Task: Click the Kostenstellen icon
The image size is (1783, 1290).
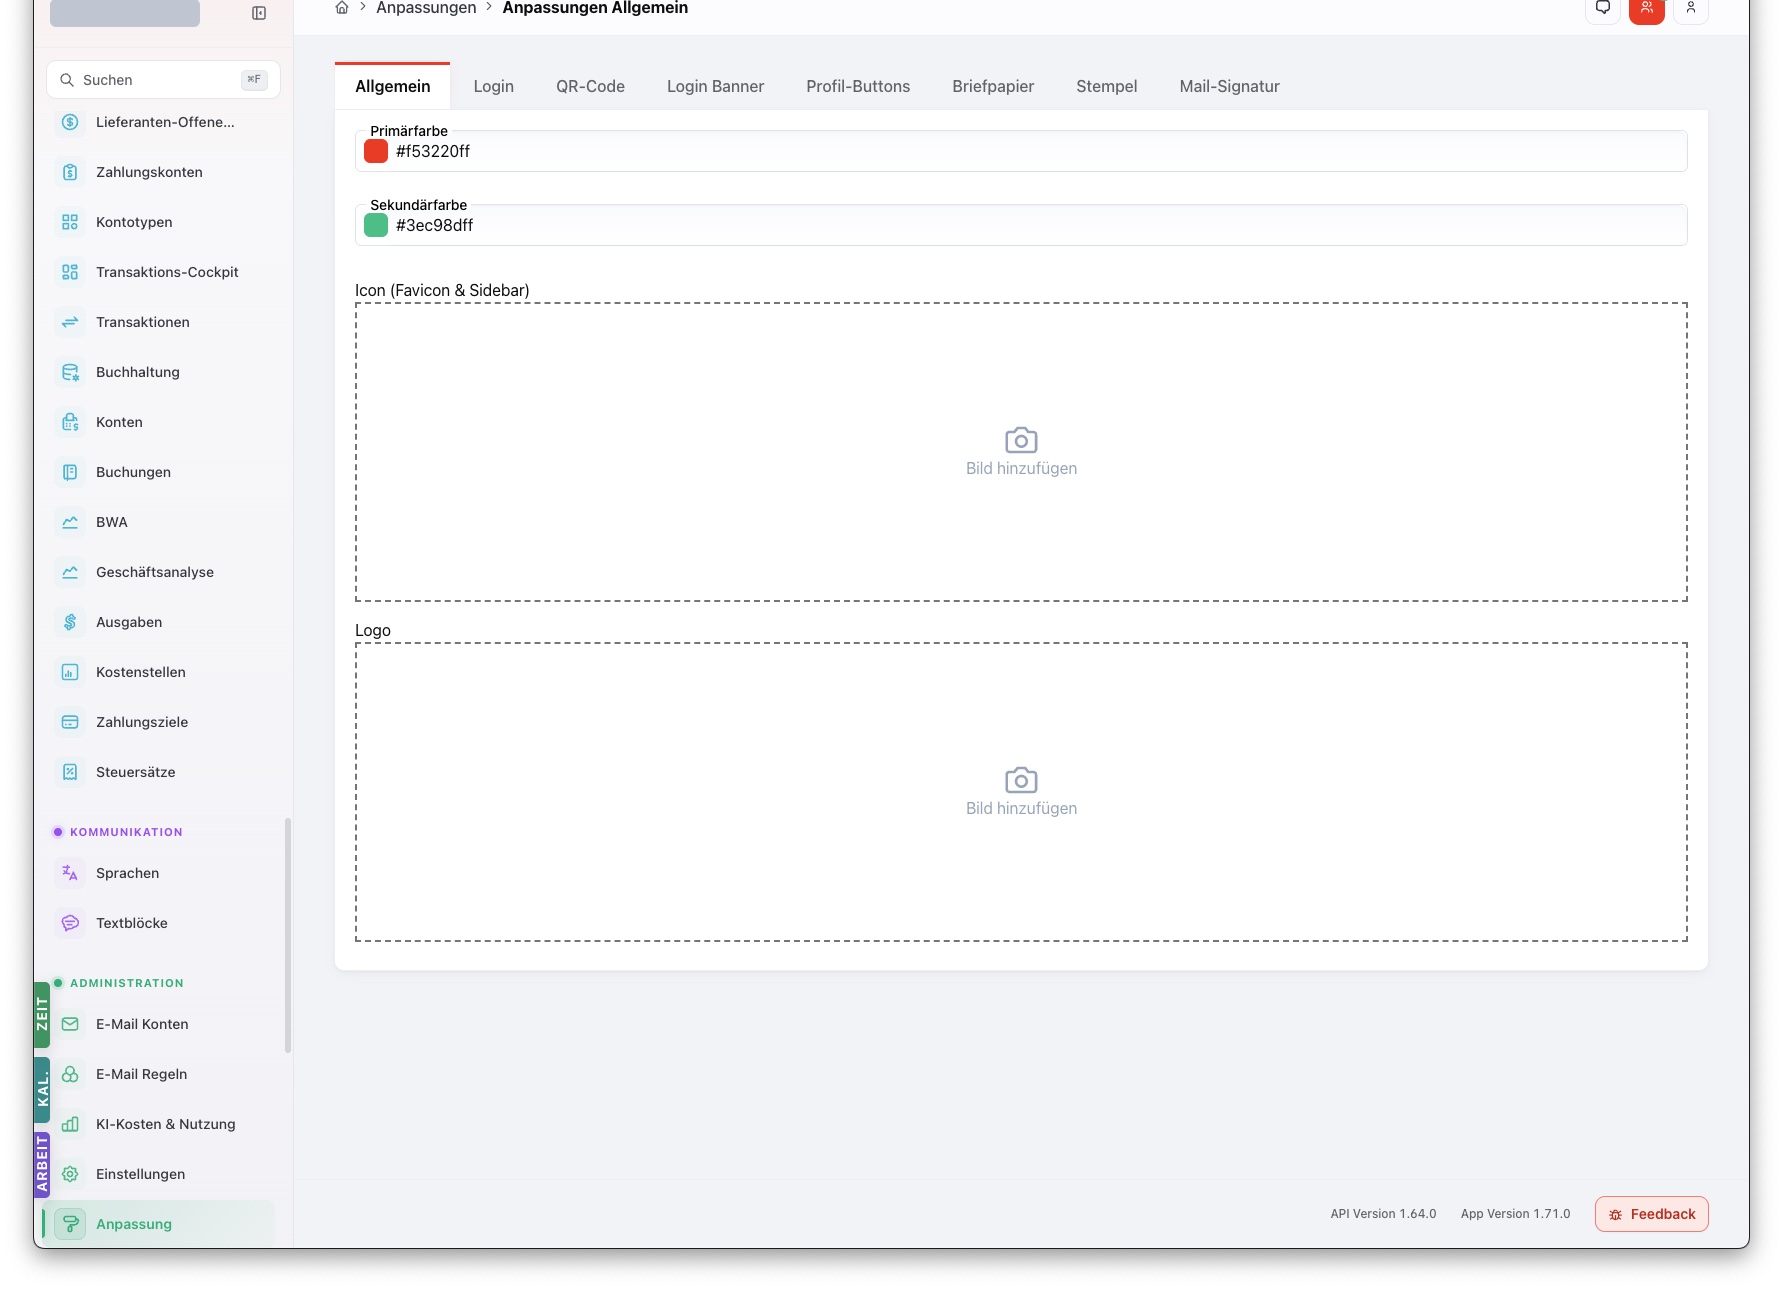Action: pyautogui.click(x=70, y=672)
